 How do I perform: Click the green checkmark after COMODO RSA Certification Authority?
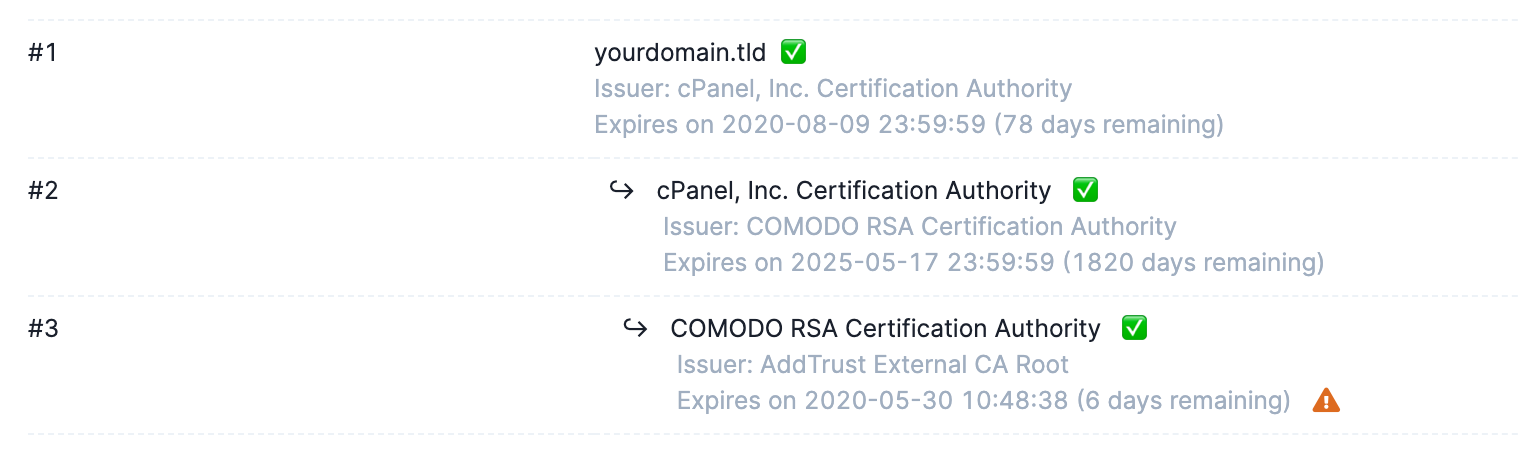click(x=1134, y=327)
